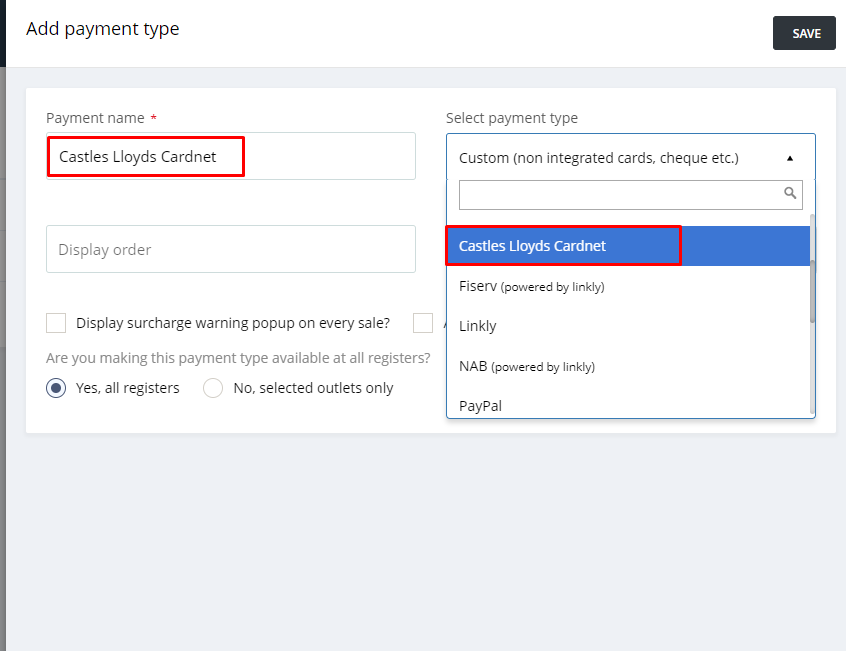Collapse the payment type dropdown arrow
Viewport: 846px width, 651px height.
pyautogui.click(x=790, y=158)
